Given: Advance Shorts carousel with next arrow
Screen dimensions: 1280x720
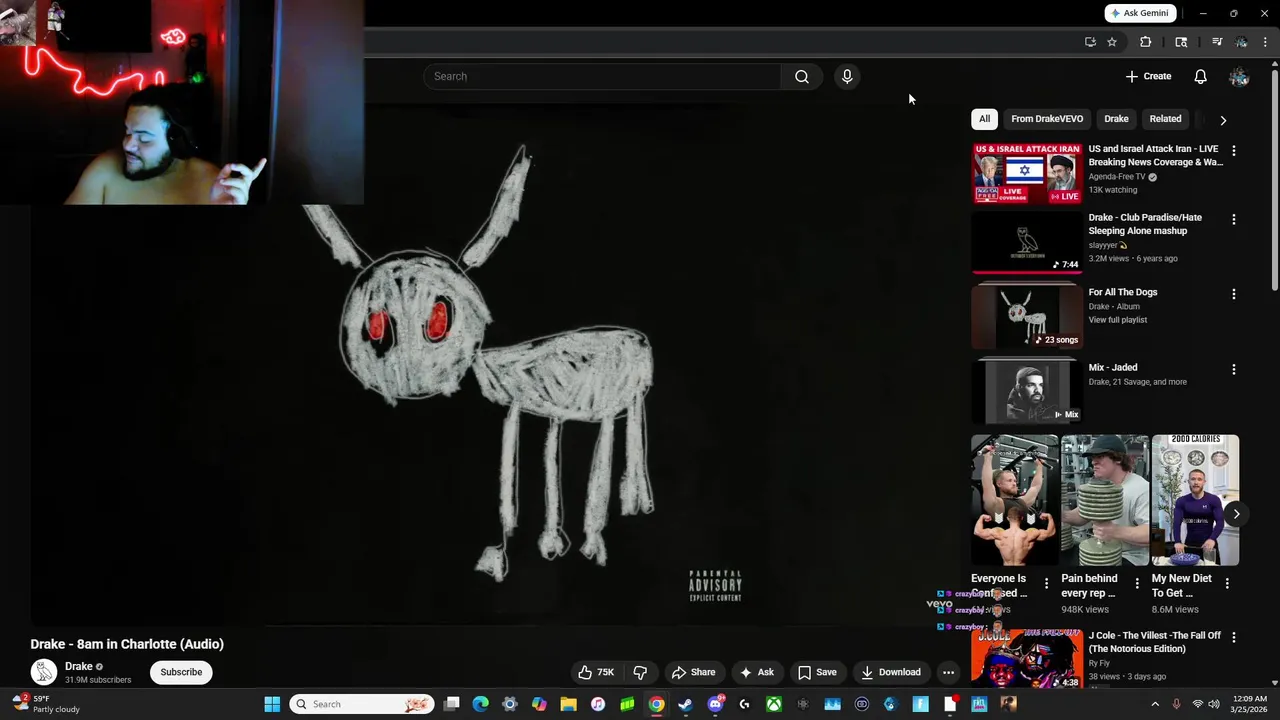Looking at the screenshot, I should 1236,514.
